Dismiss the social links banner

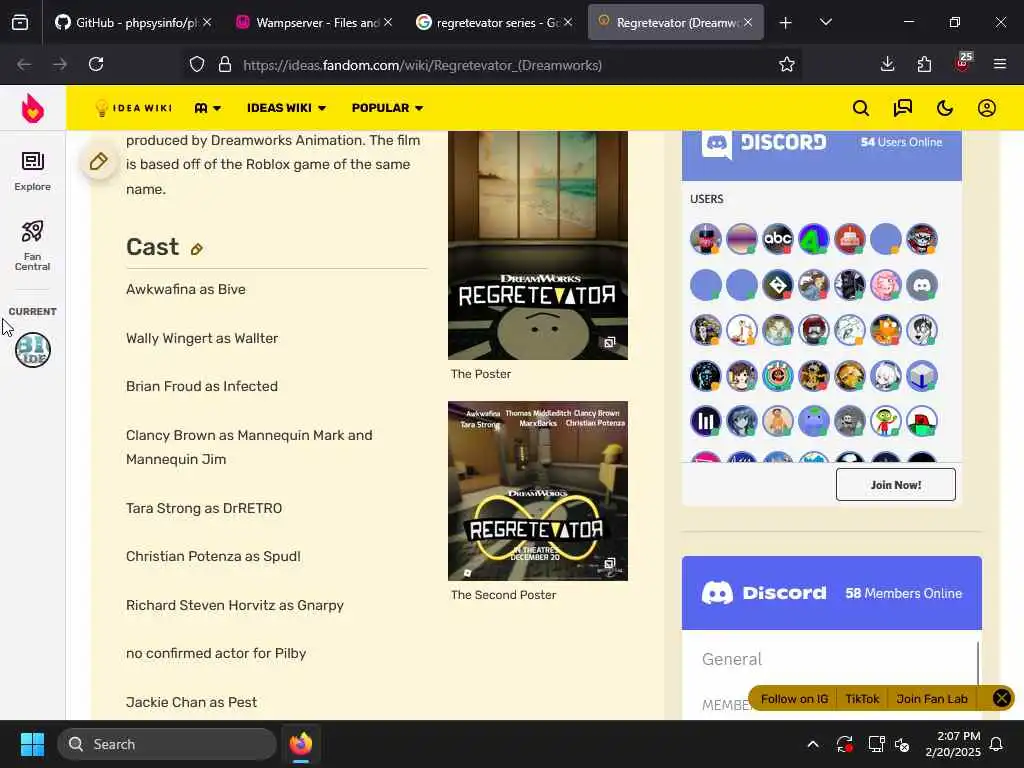tap(1001, 698)
